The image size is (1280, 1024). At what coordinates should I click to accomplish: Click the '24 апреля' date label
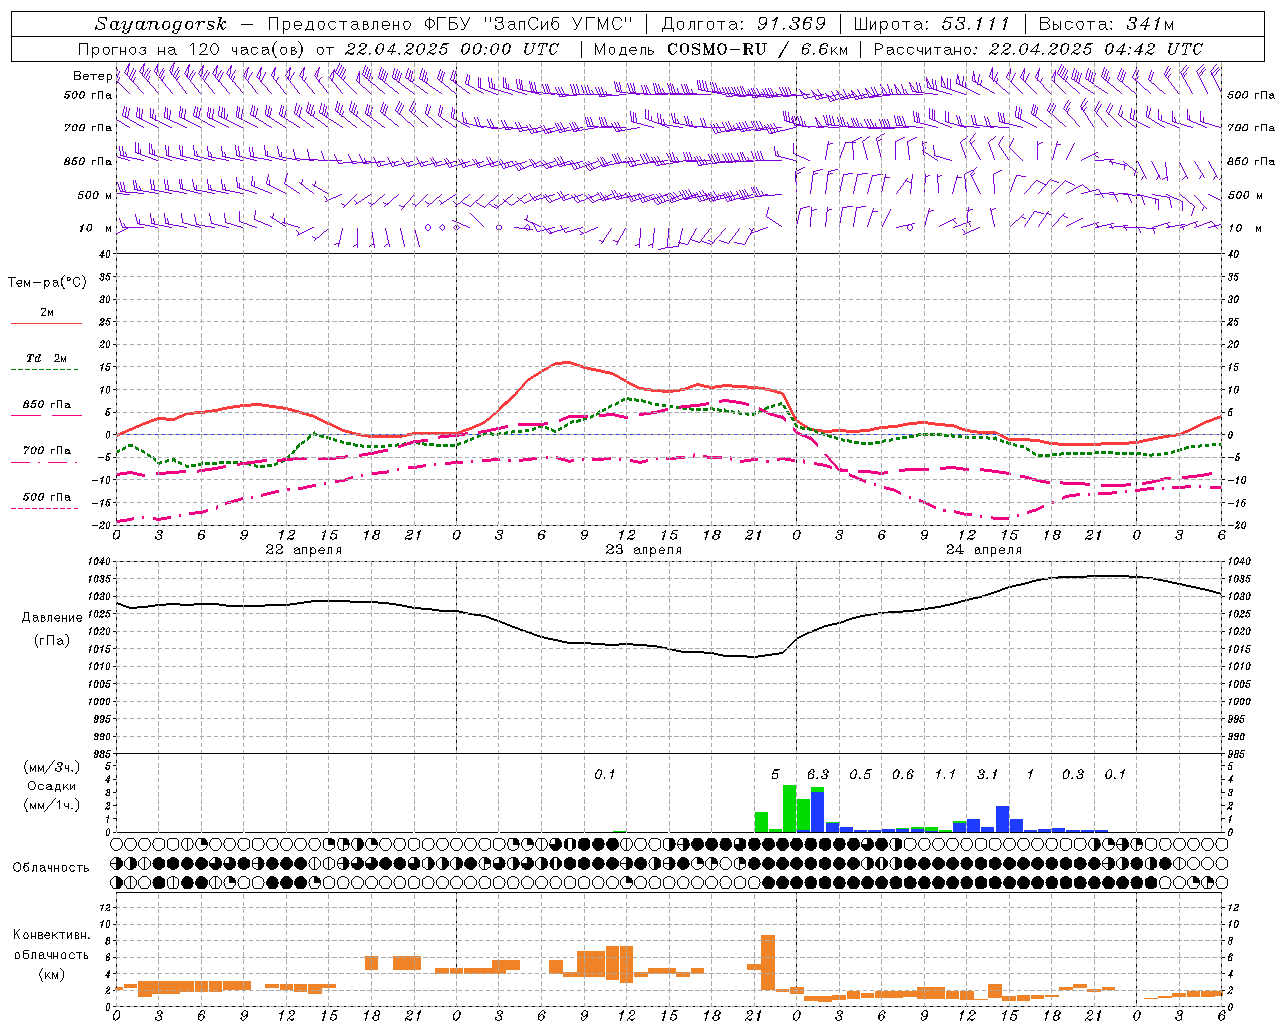coord(984,550)
